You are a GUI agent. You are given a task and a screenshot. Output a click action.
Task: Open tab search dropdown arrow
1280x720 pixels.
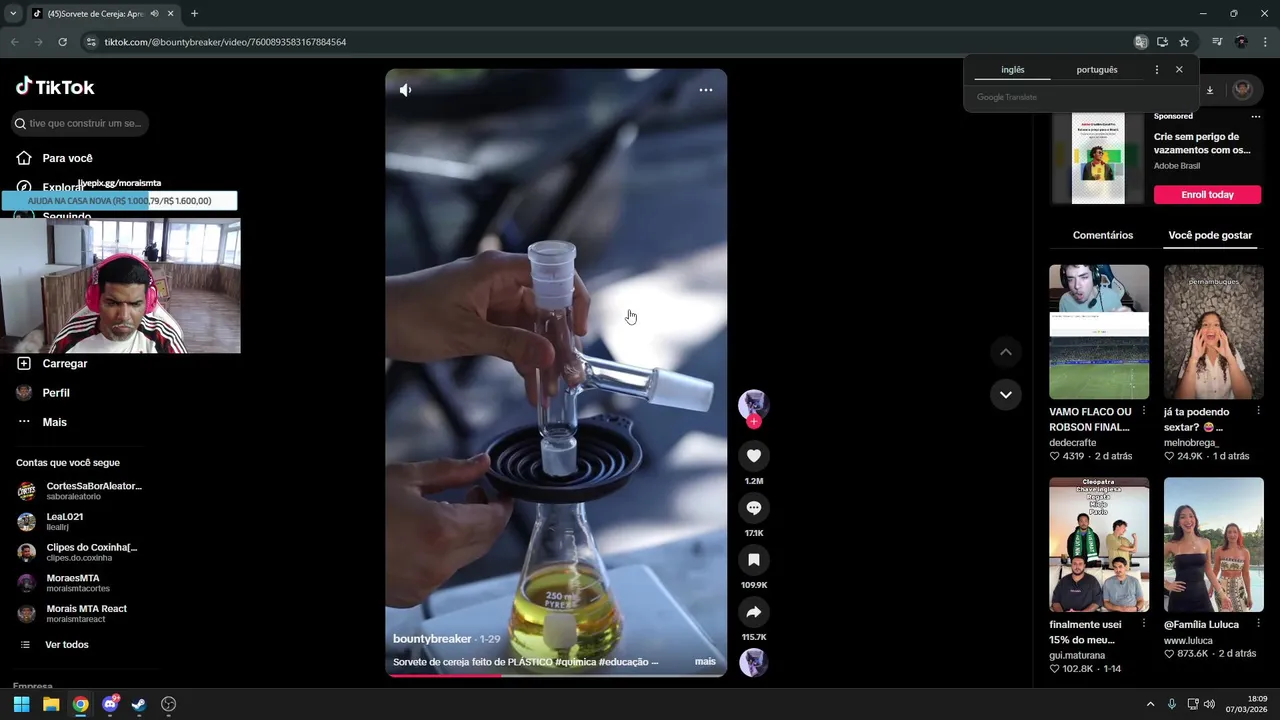click(12, 14)
